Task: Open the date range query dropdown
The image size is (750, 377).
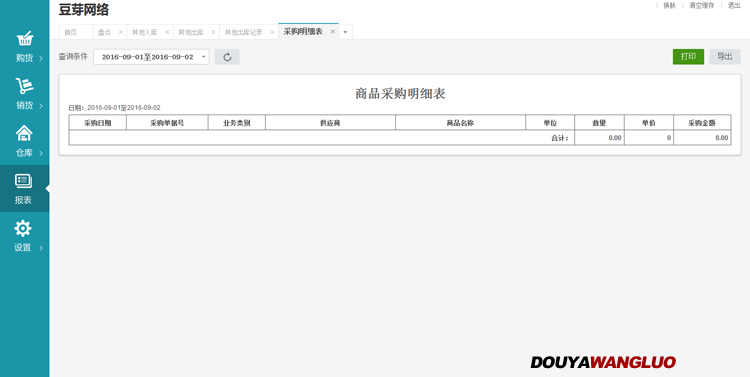Action: pos(151,57)
